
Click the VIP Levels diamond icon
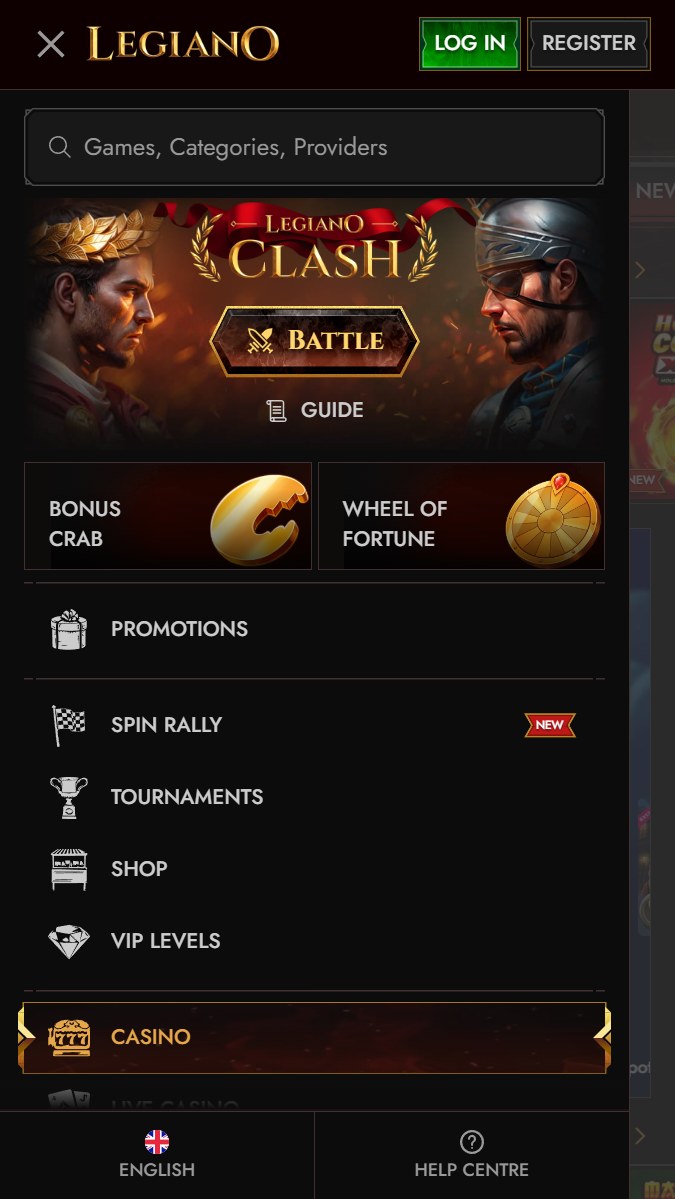69,941
